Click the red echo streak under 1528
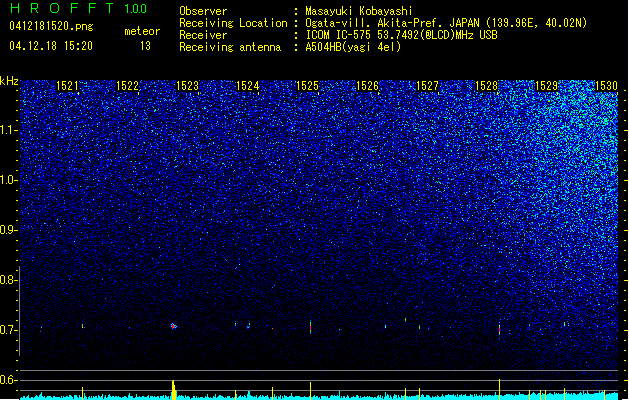Image resolution: width=629 pixels, height=400 pixels. (499, 329)
